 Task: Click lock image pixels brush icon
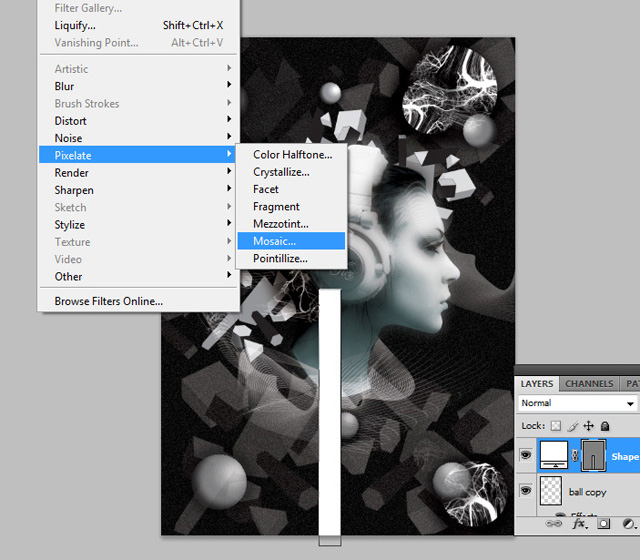click(x=572, y=426)
